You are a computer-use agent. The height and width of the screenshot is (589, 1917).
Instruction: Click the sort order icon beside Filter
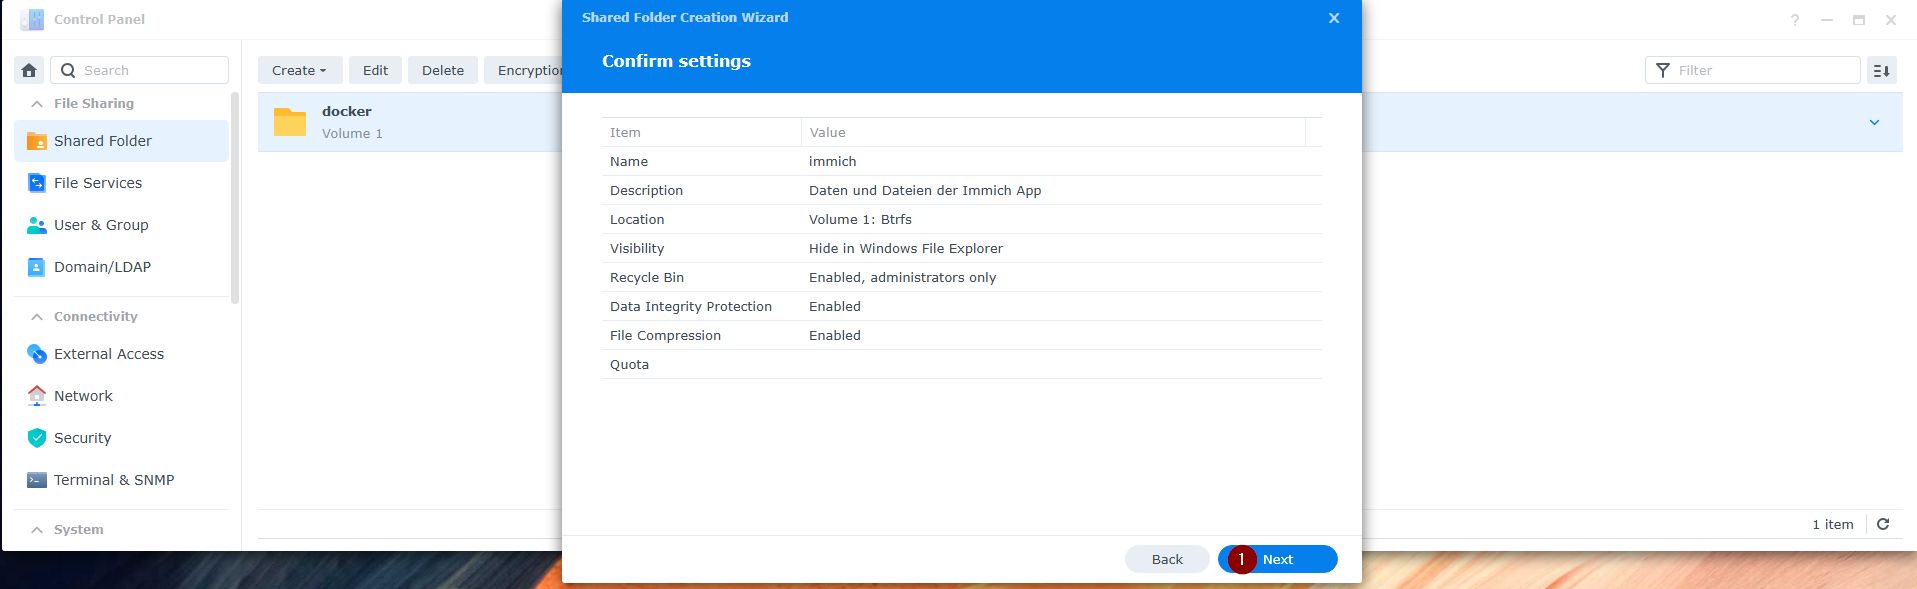[x=1881, y=70]
